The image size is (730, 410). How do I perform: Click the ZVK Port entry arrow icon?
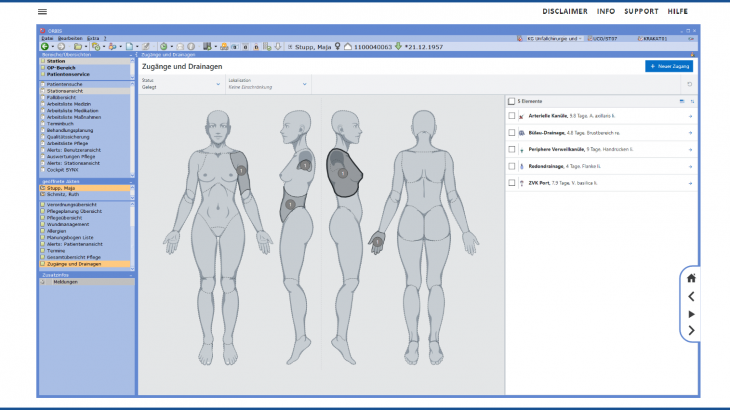pos(691,184)
